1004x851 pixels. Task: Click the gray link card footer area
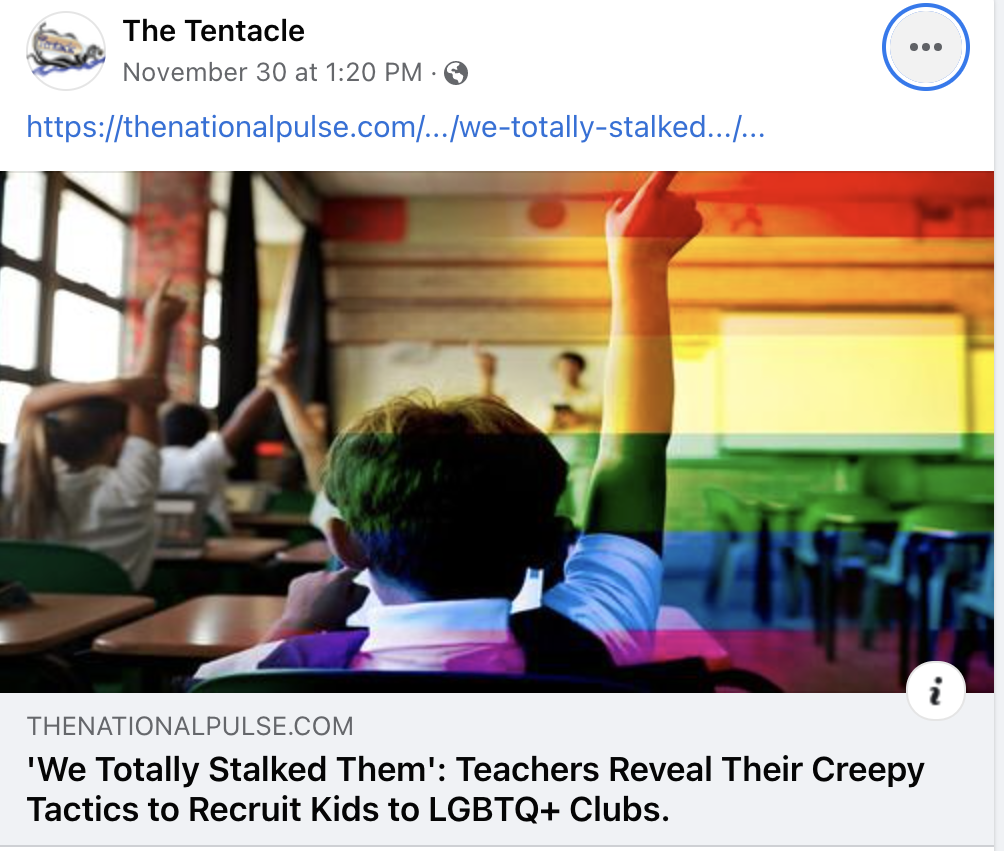pyautogui.click(x=497, y=768)
